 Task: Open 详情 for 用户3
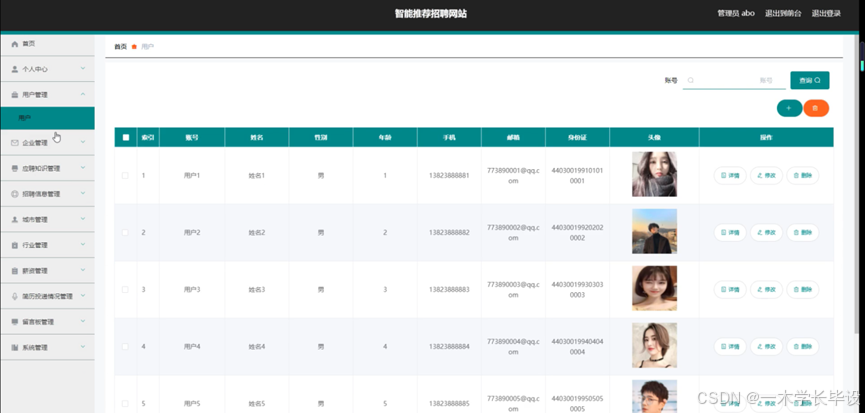pyautogui.click(x=730, y=289)
